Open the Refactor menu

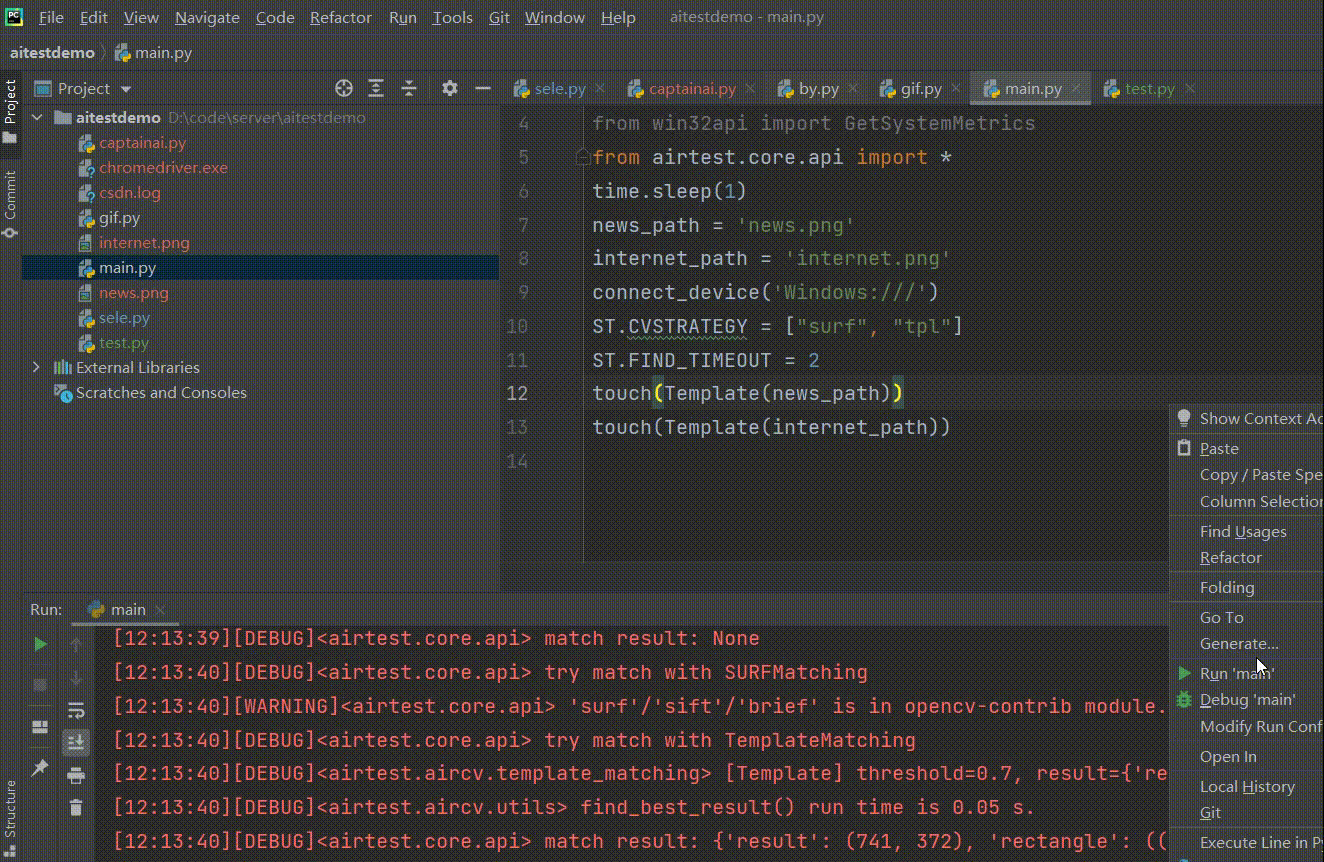click(x=341, y=17)
